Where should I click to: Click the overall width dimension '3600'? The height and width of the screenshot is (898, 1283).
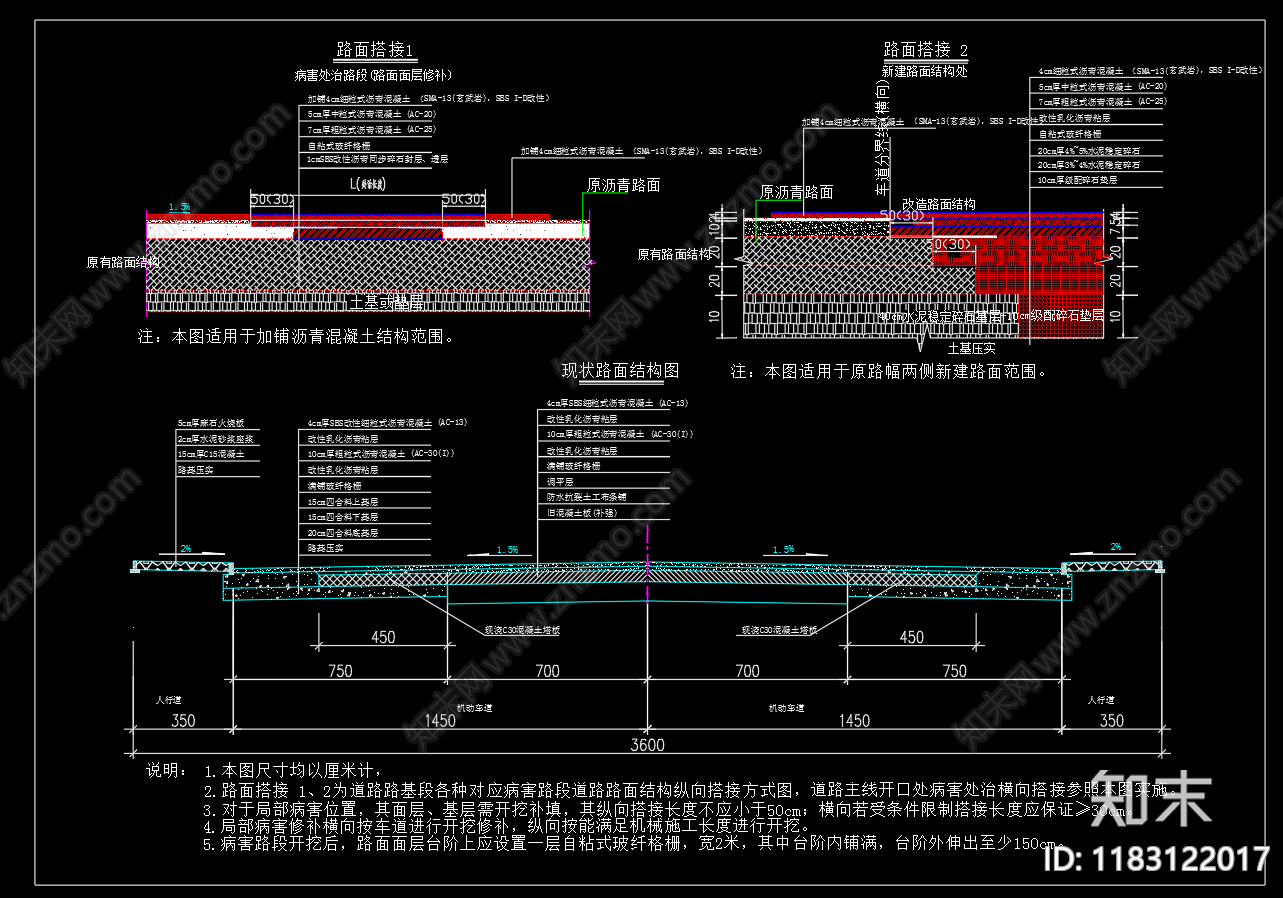[648, 745]
